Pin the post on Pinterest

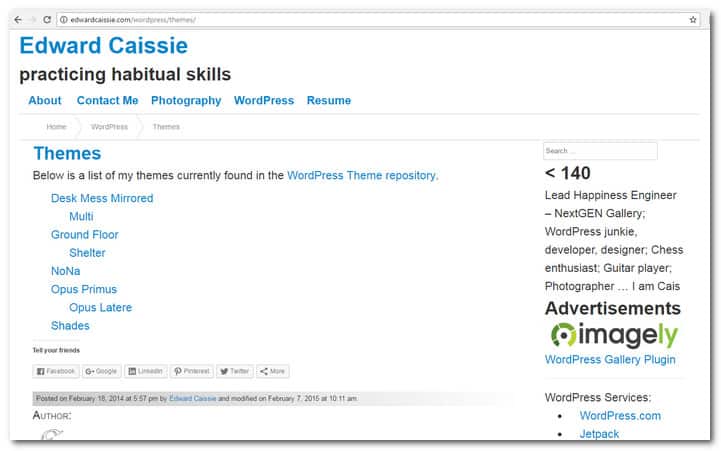(191, 371)
